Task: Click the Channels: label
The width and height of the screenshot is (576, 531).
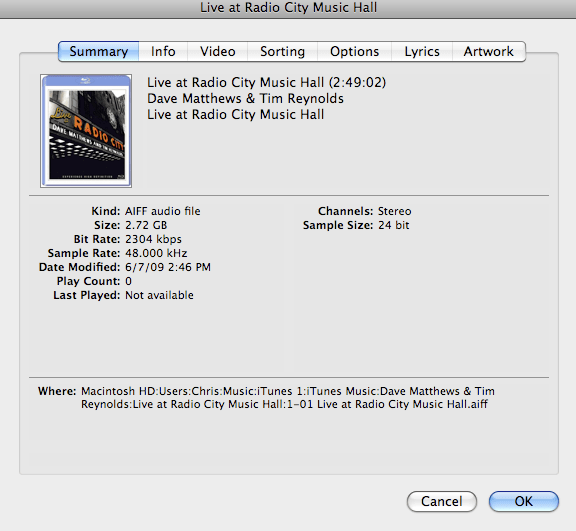Action: click(345, 211)
